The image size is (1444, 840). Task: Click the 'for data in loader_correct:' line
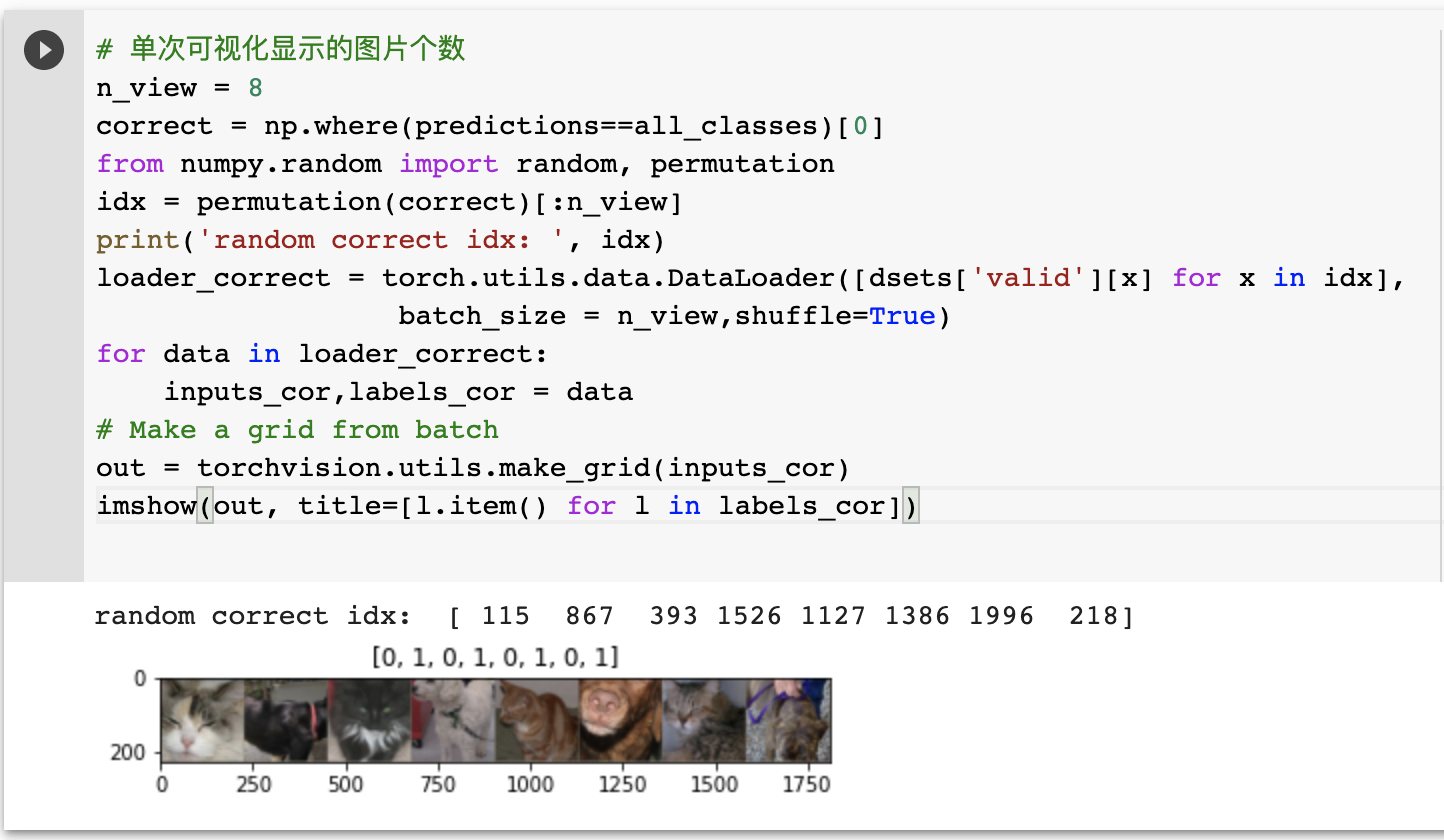coord(322,354)
